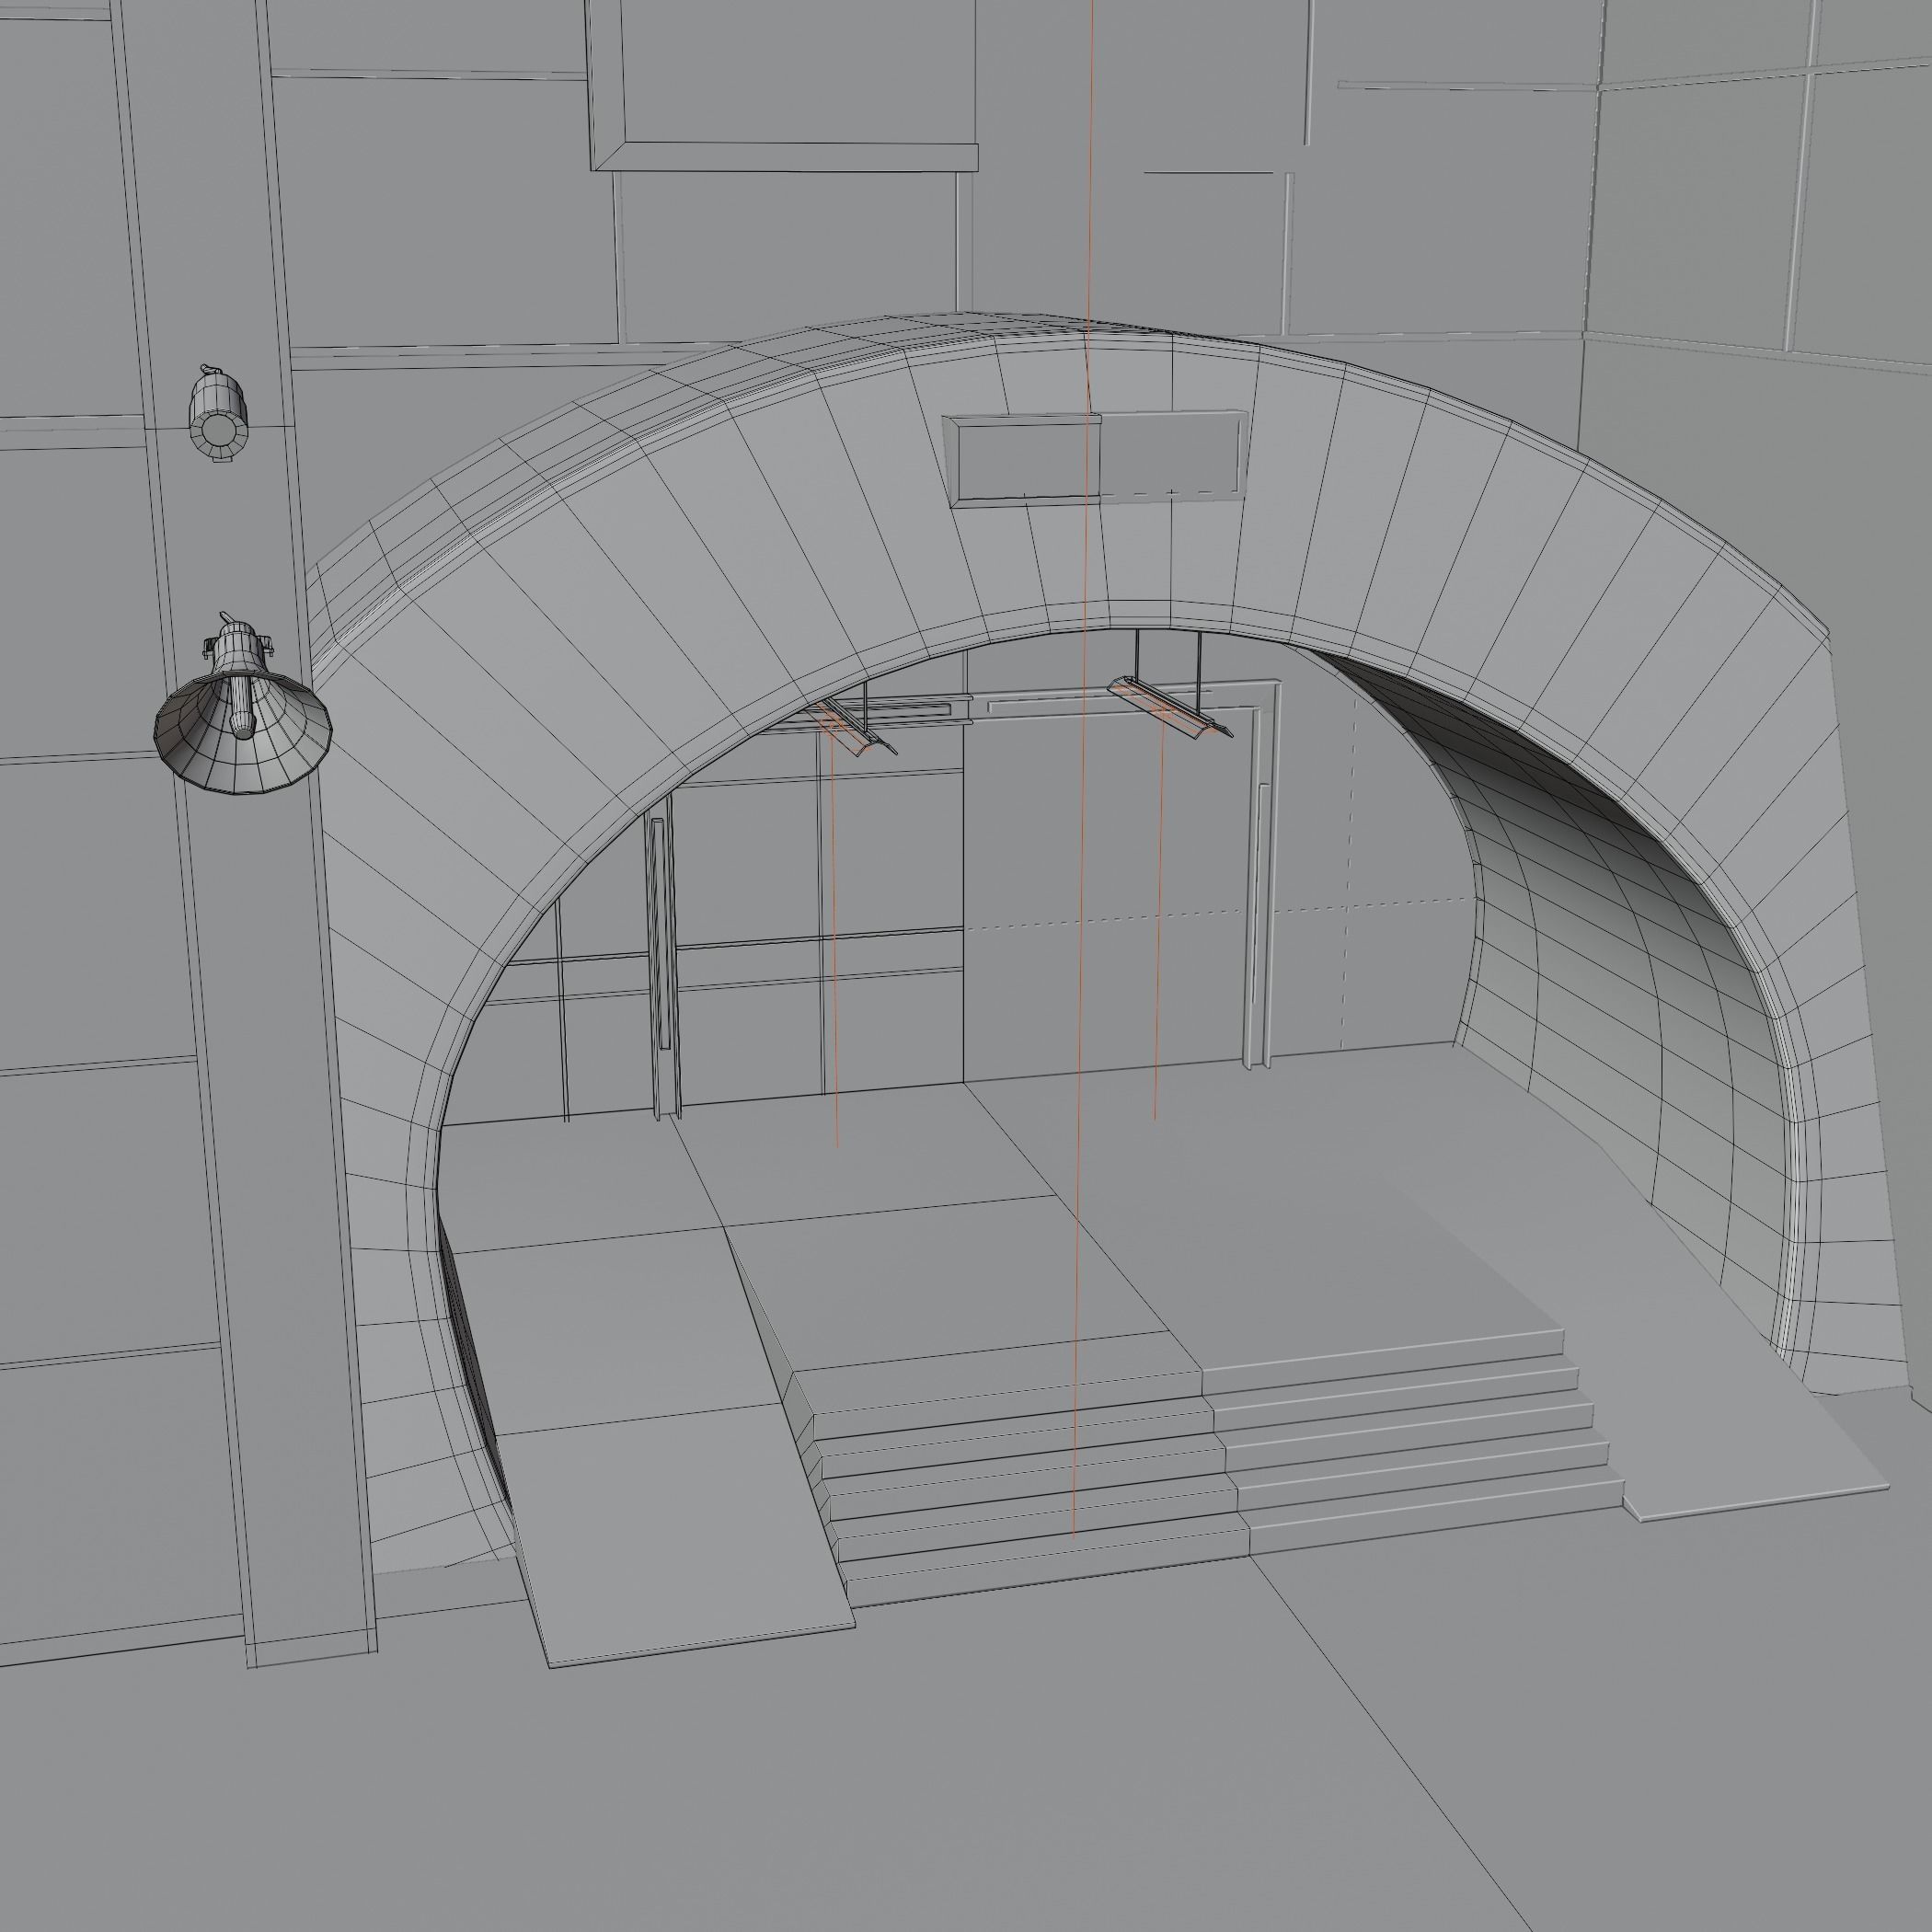
Task: Select the small cylindrical lamp above the loudspeaker
Action: tap(219, 415)
